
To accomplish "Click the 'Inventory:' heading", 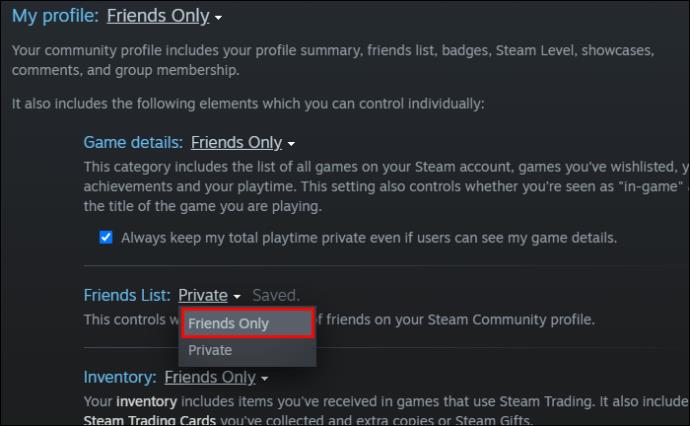I will [x=120, y=377].
